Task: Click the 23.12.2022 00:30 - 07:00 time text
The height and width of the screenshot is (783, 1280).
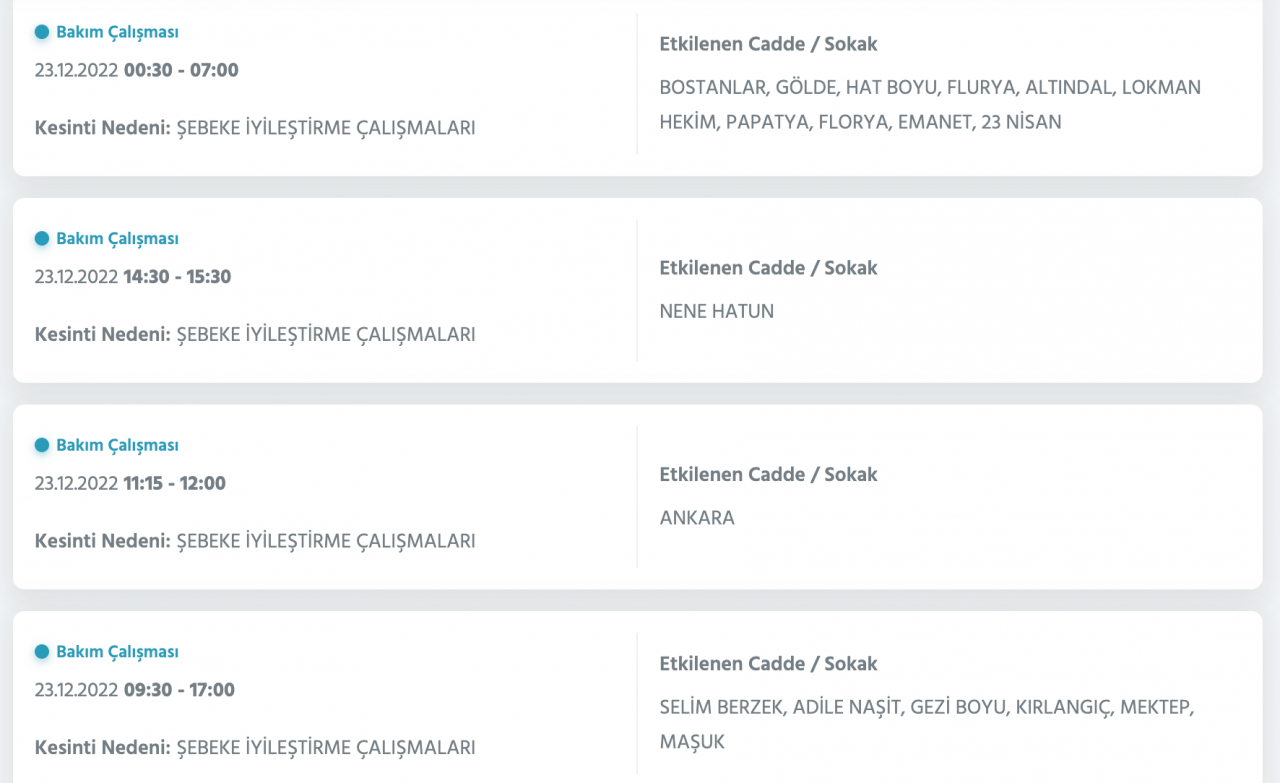Action: coord(137,70)
